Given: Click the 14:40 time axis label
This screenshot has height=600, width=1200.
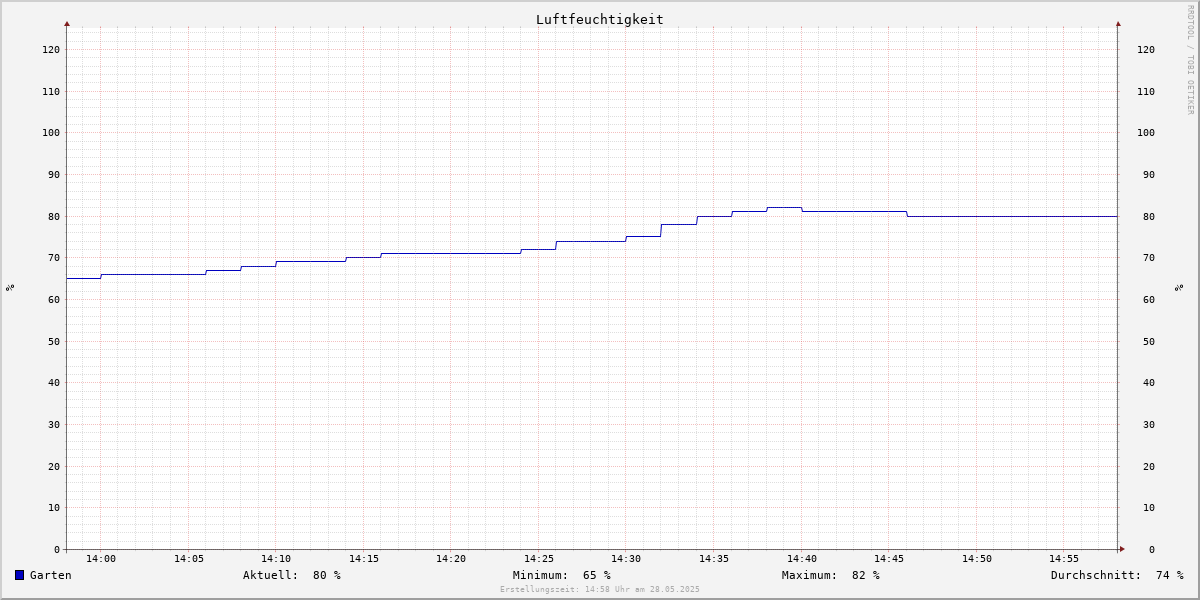Looking at the screenshot, I should [x=802, y=559].
